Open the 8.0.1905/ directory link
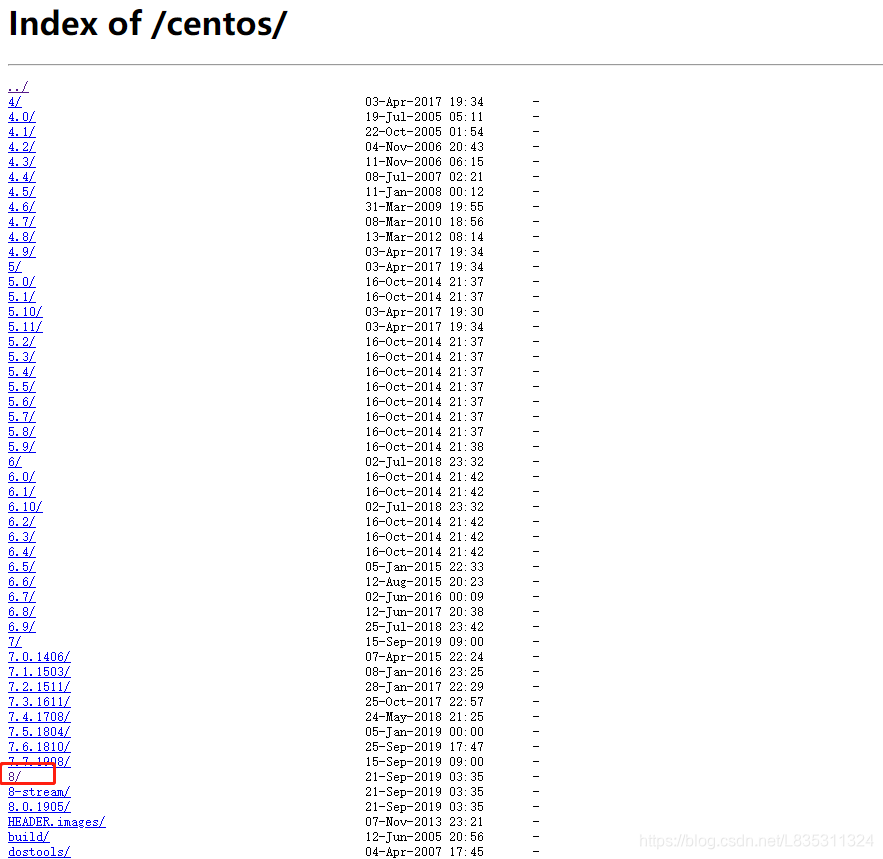The height and width of the screenshot is (859, 883). [39, 807]
